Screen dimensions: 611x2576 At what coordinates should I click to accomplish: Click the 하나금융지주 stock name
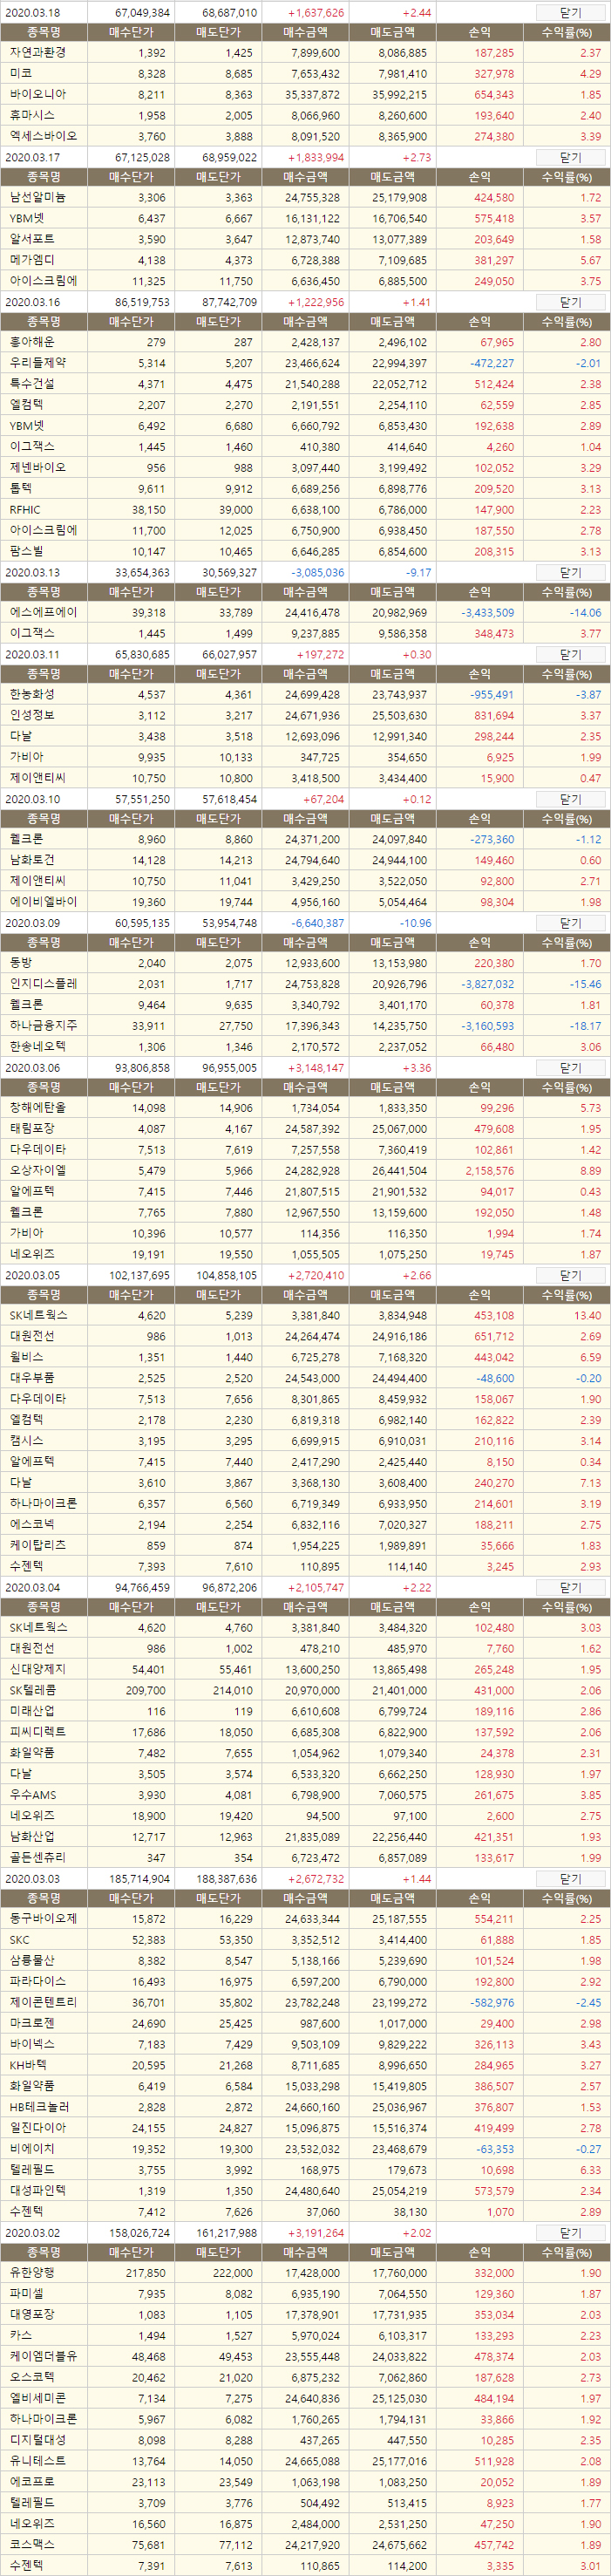(x=43, y=1026)
